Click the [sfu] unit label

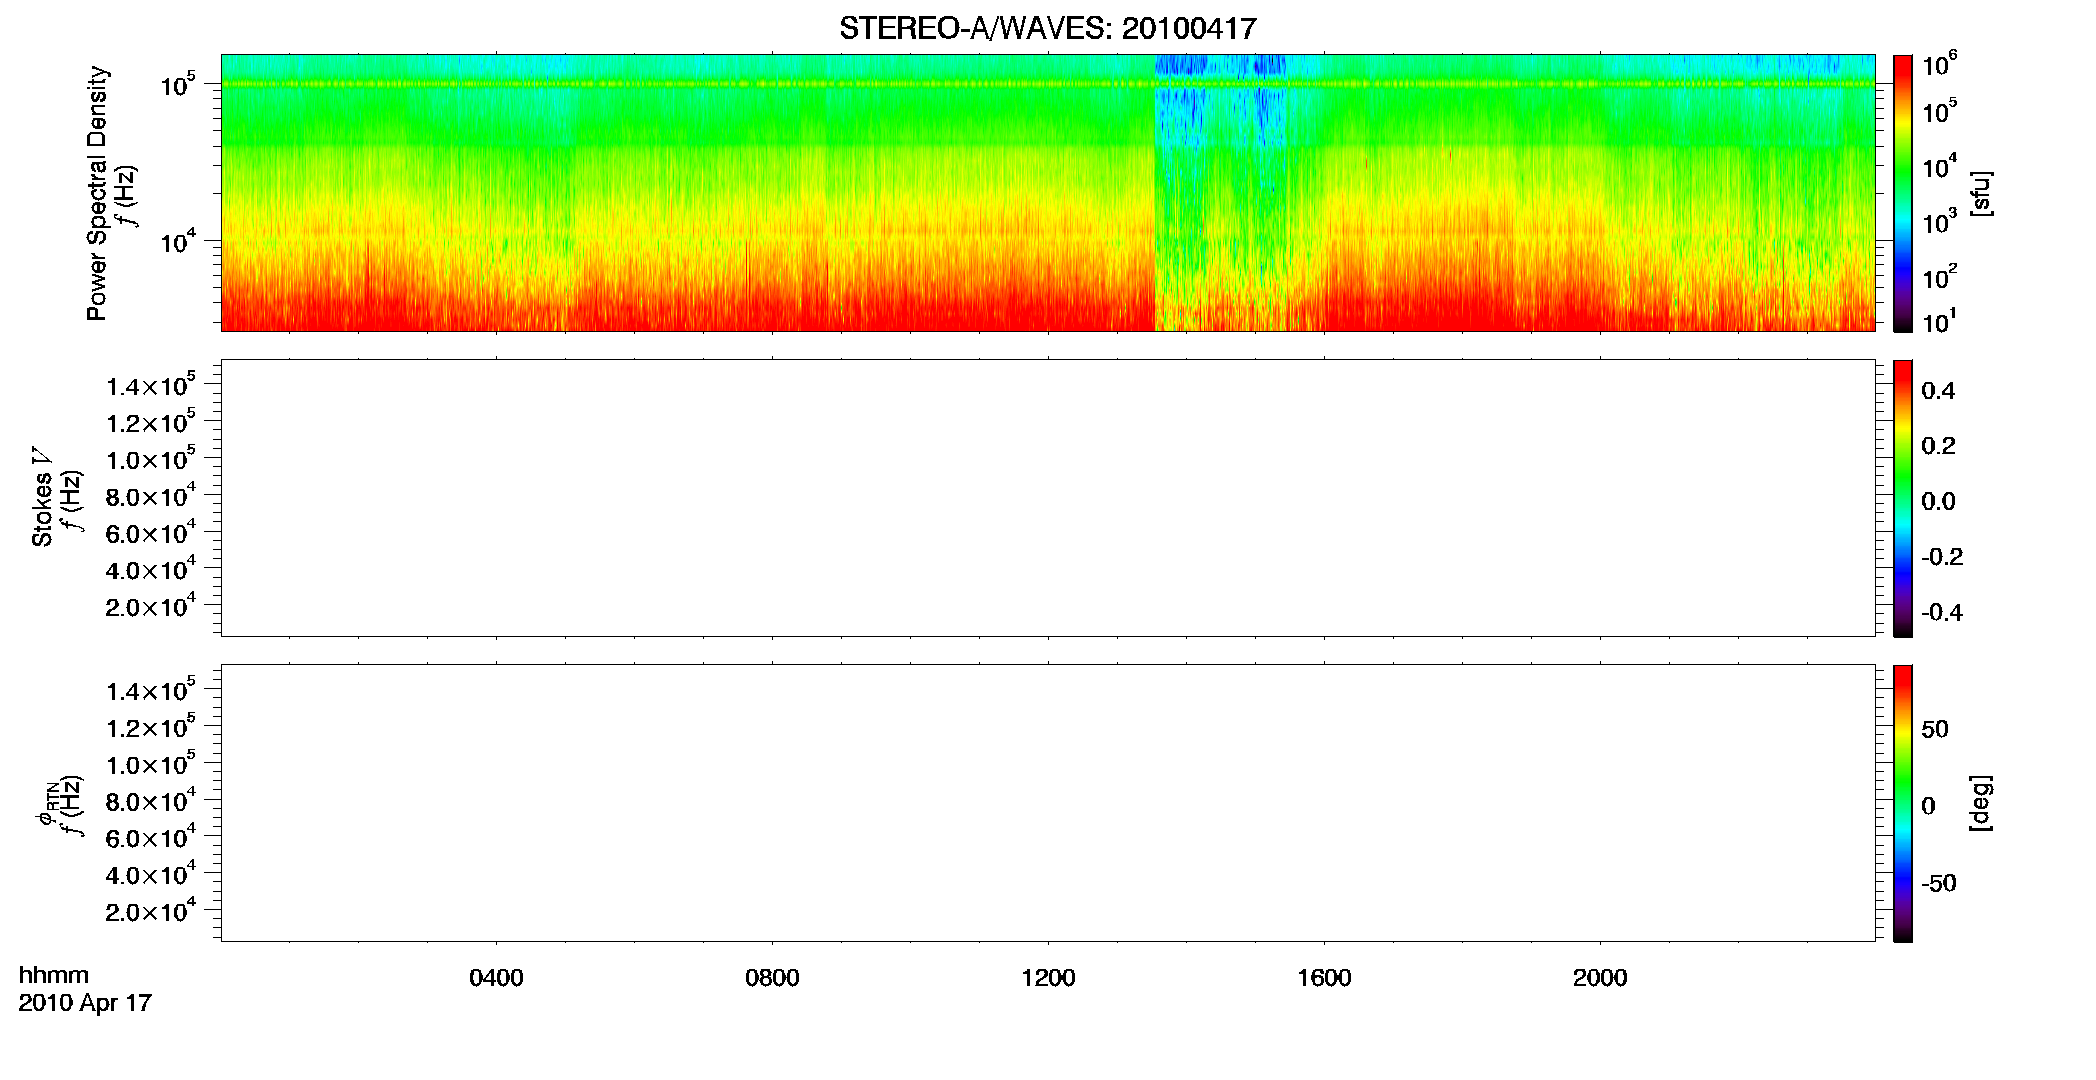click(x=1981, y=193)
